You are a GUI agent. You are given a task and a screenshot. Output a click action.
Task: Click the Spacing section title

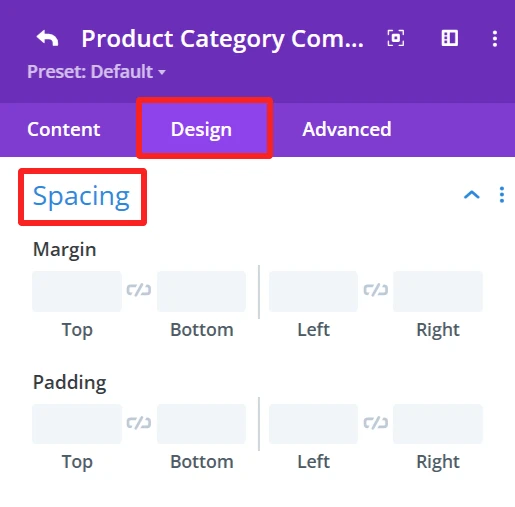point(81,197)
